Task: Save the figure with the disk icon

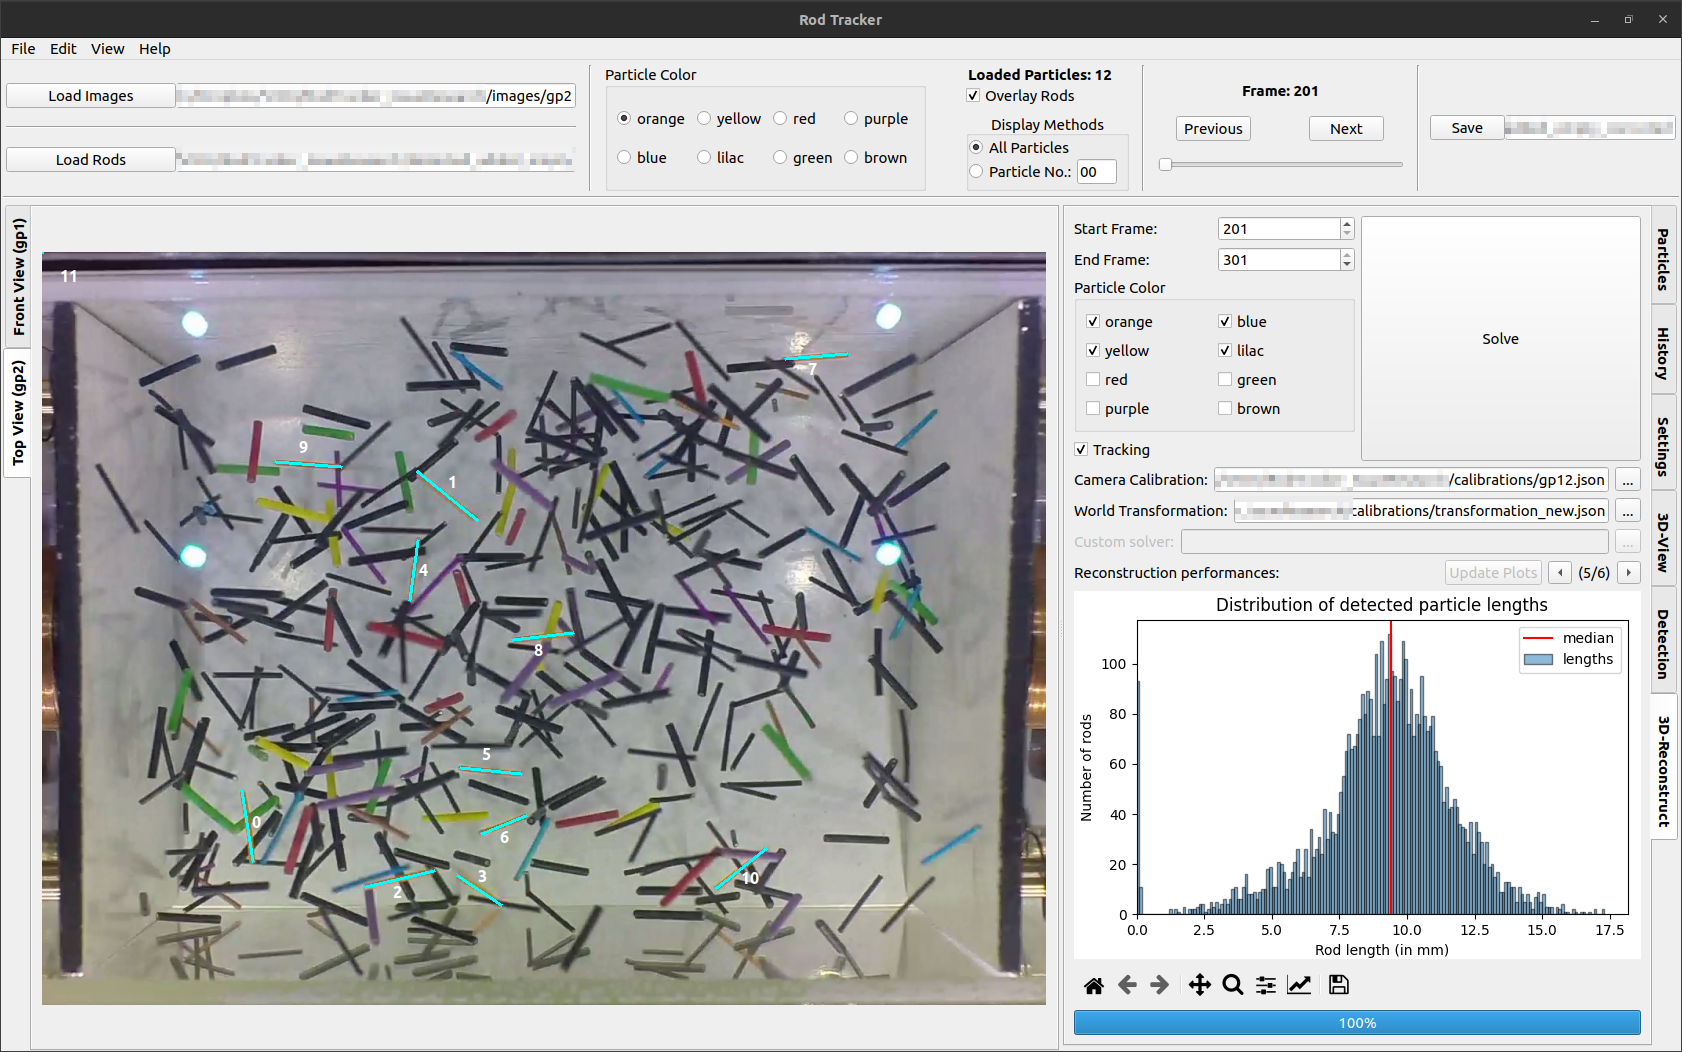Action: pos(1339,986)
